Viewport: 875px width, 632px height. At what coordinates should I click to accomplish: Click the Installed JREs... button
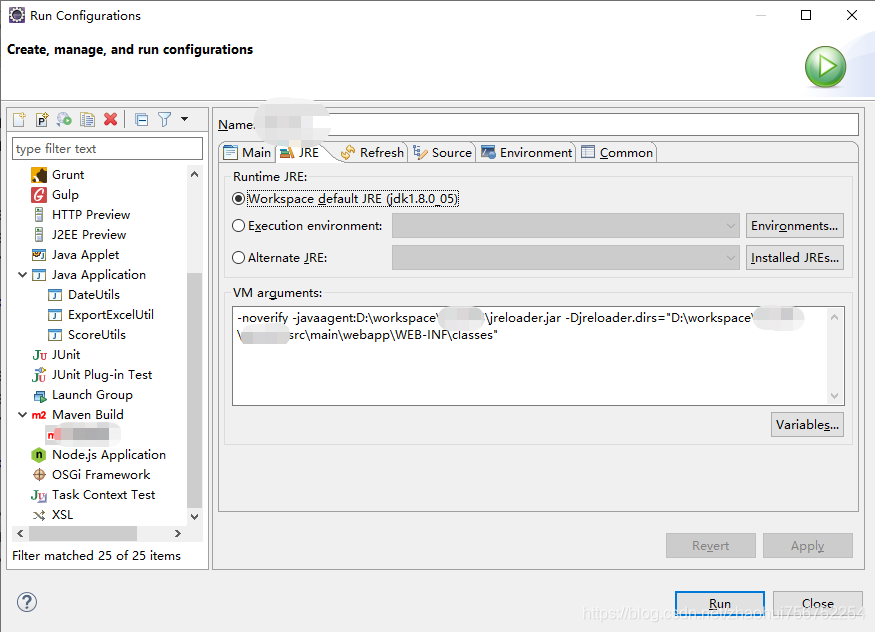[x=795, y=258]
